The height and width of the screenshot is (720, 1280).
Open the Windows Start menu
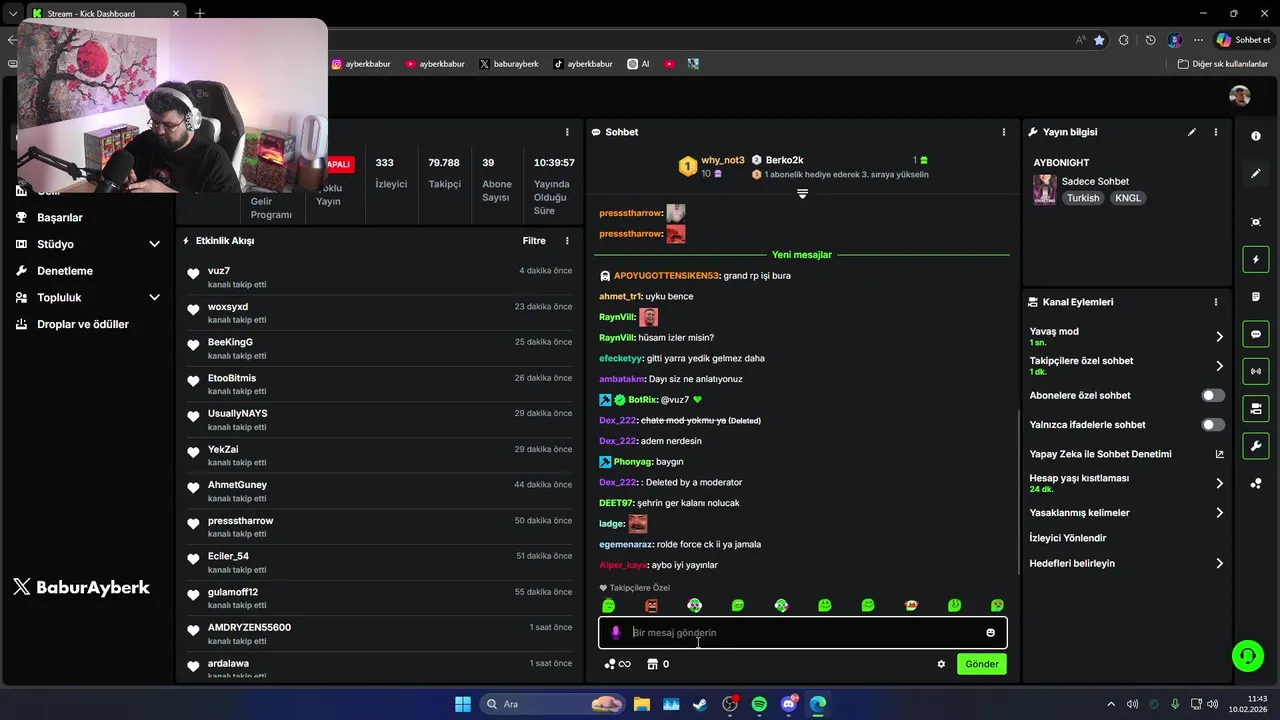pyautogui.click(x=463, y=704)
